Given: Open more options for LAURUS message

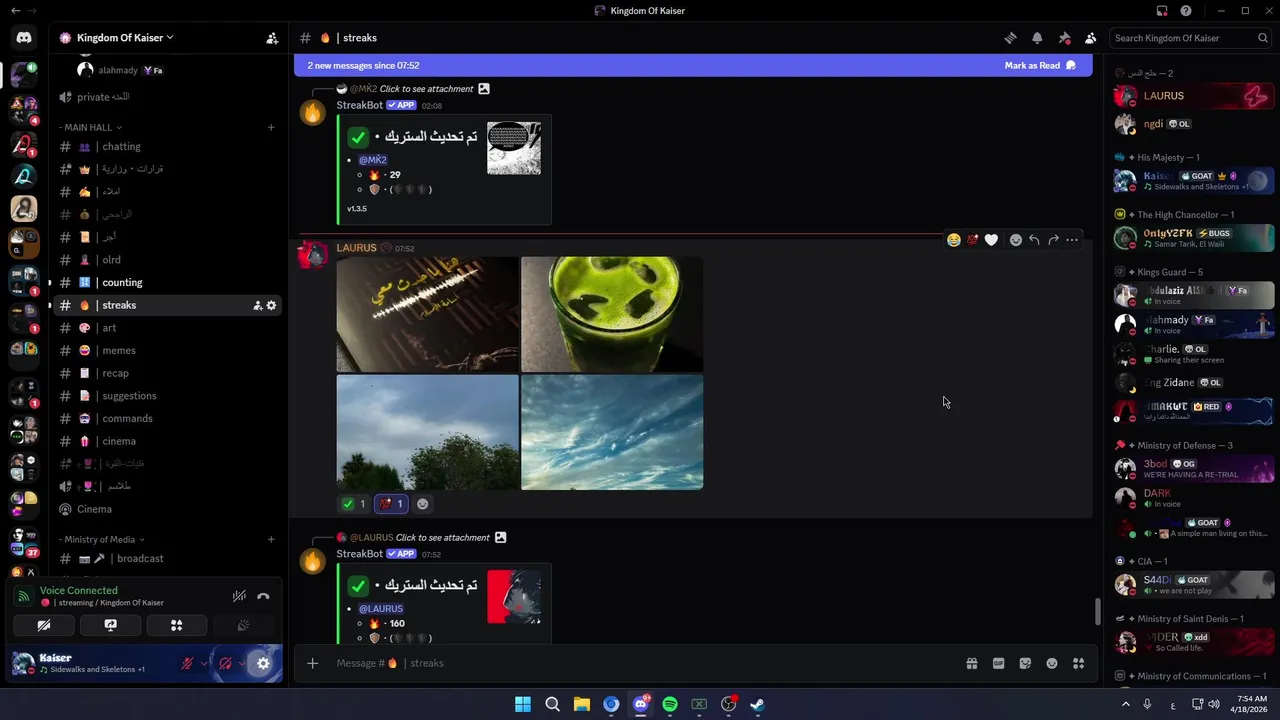Looking at the screenshot, I should click(x=1072, y=240).
